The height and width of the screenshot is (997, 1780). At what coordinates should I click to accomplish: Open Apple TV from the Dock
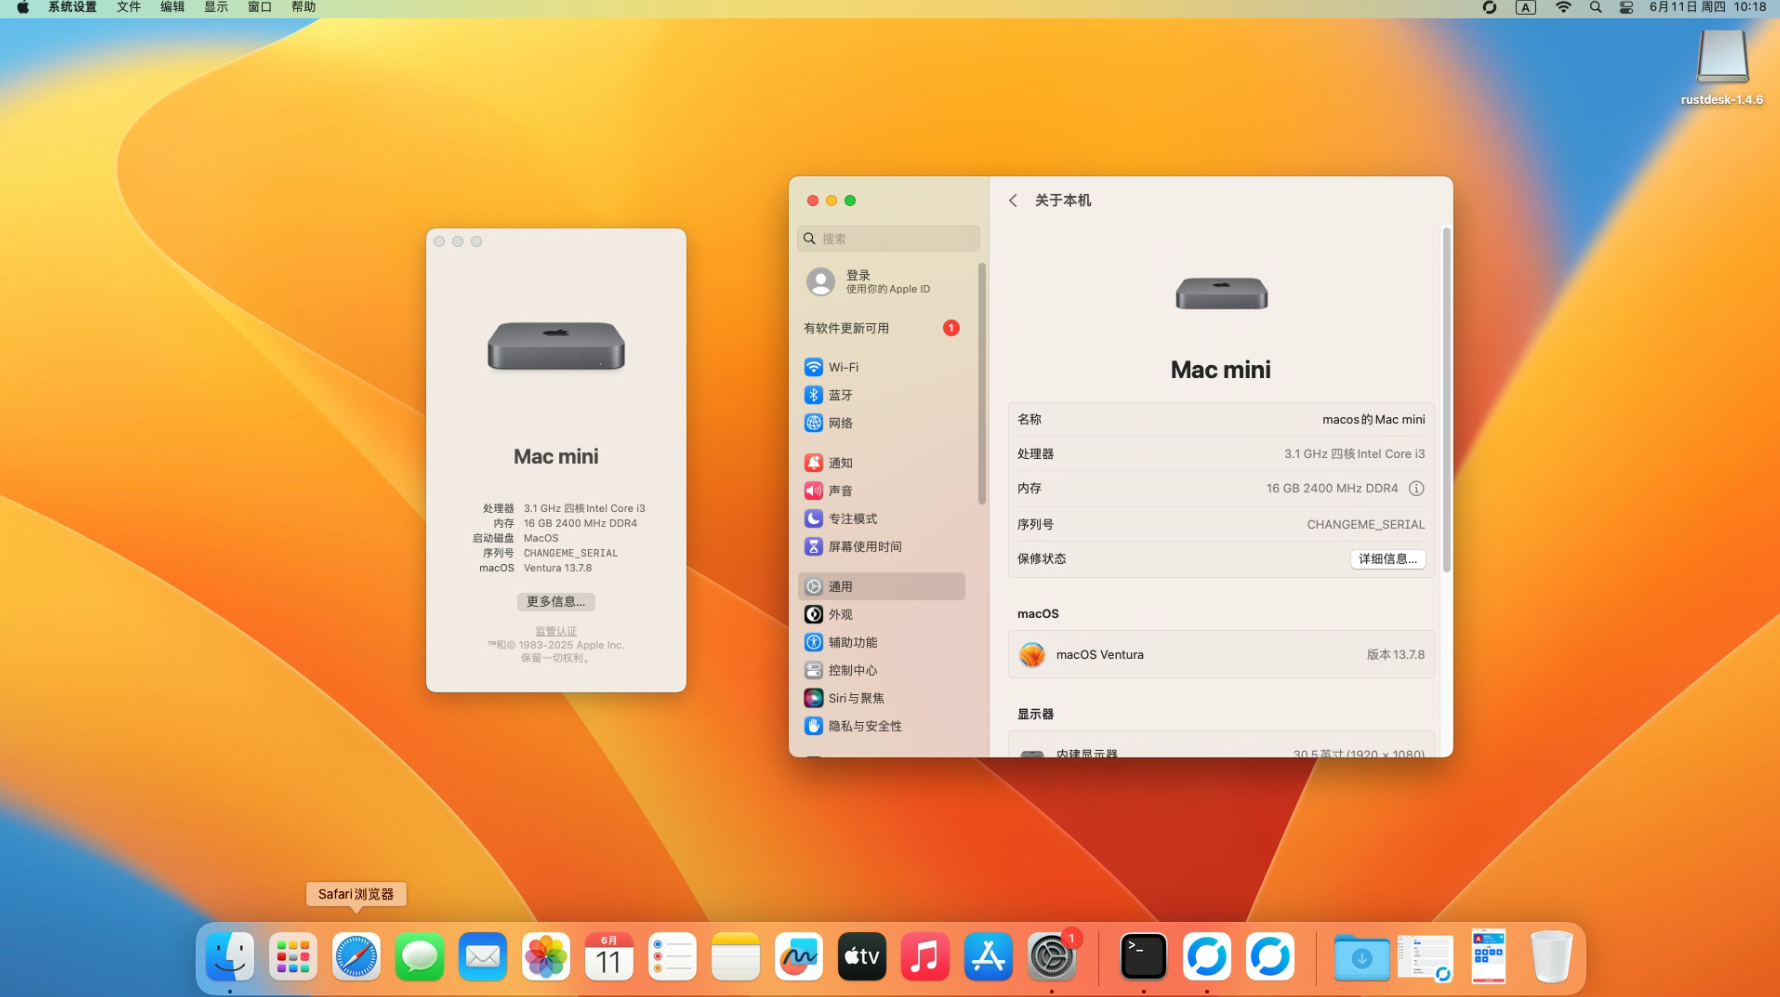[862, 957]
